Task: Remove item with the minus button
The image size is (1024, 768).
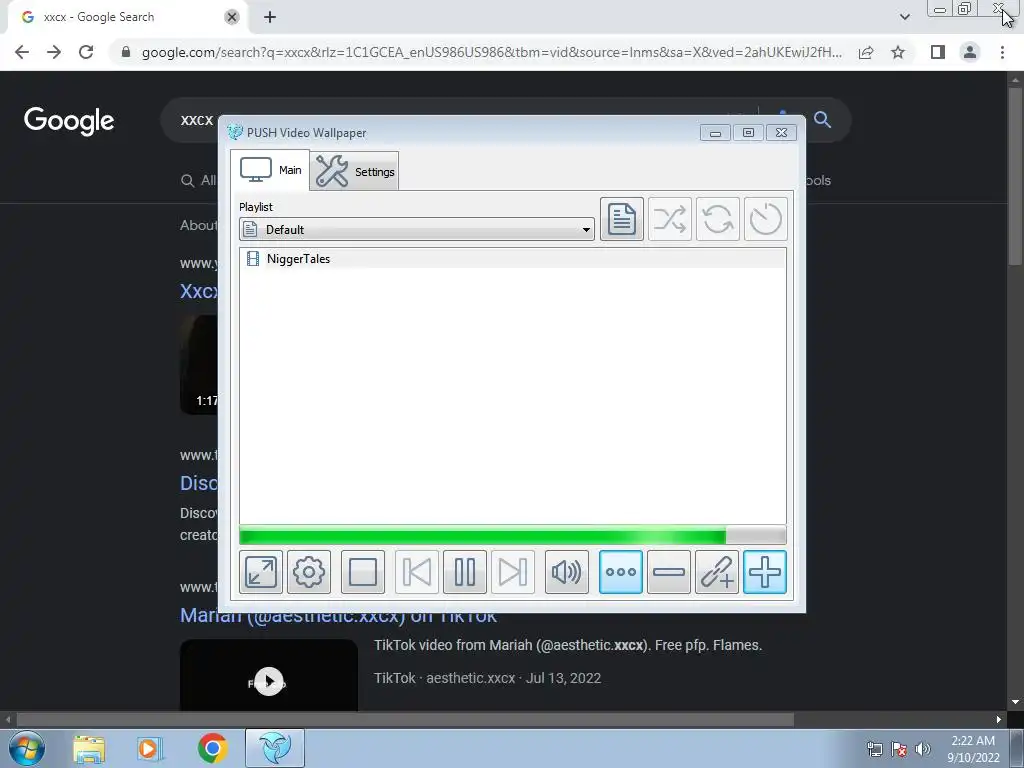Action: click(x=669, y=572)
